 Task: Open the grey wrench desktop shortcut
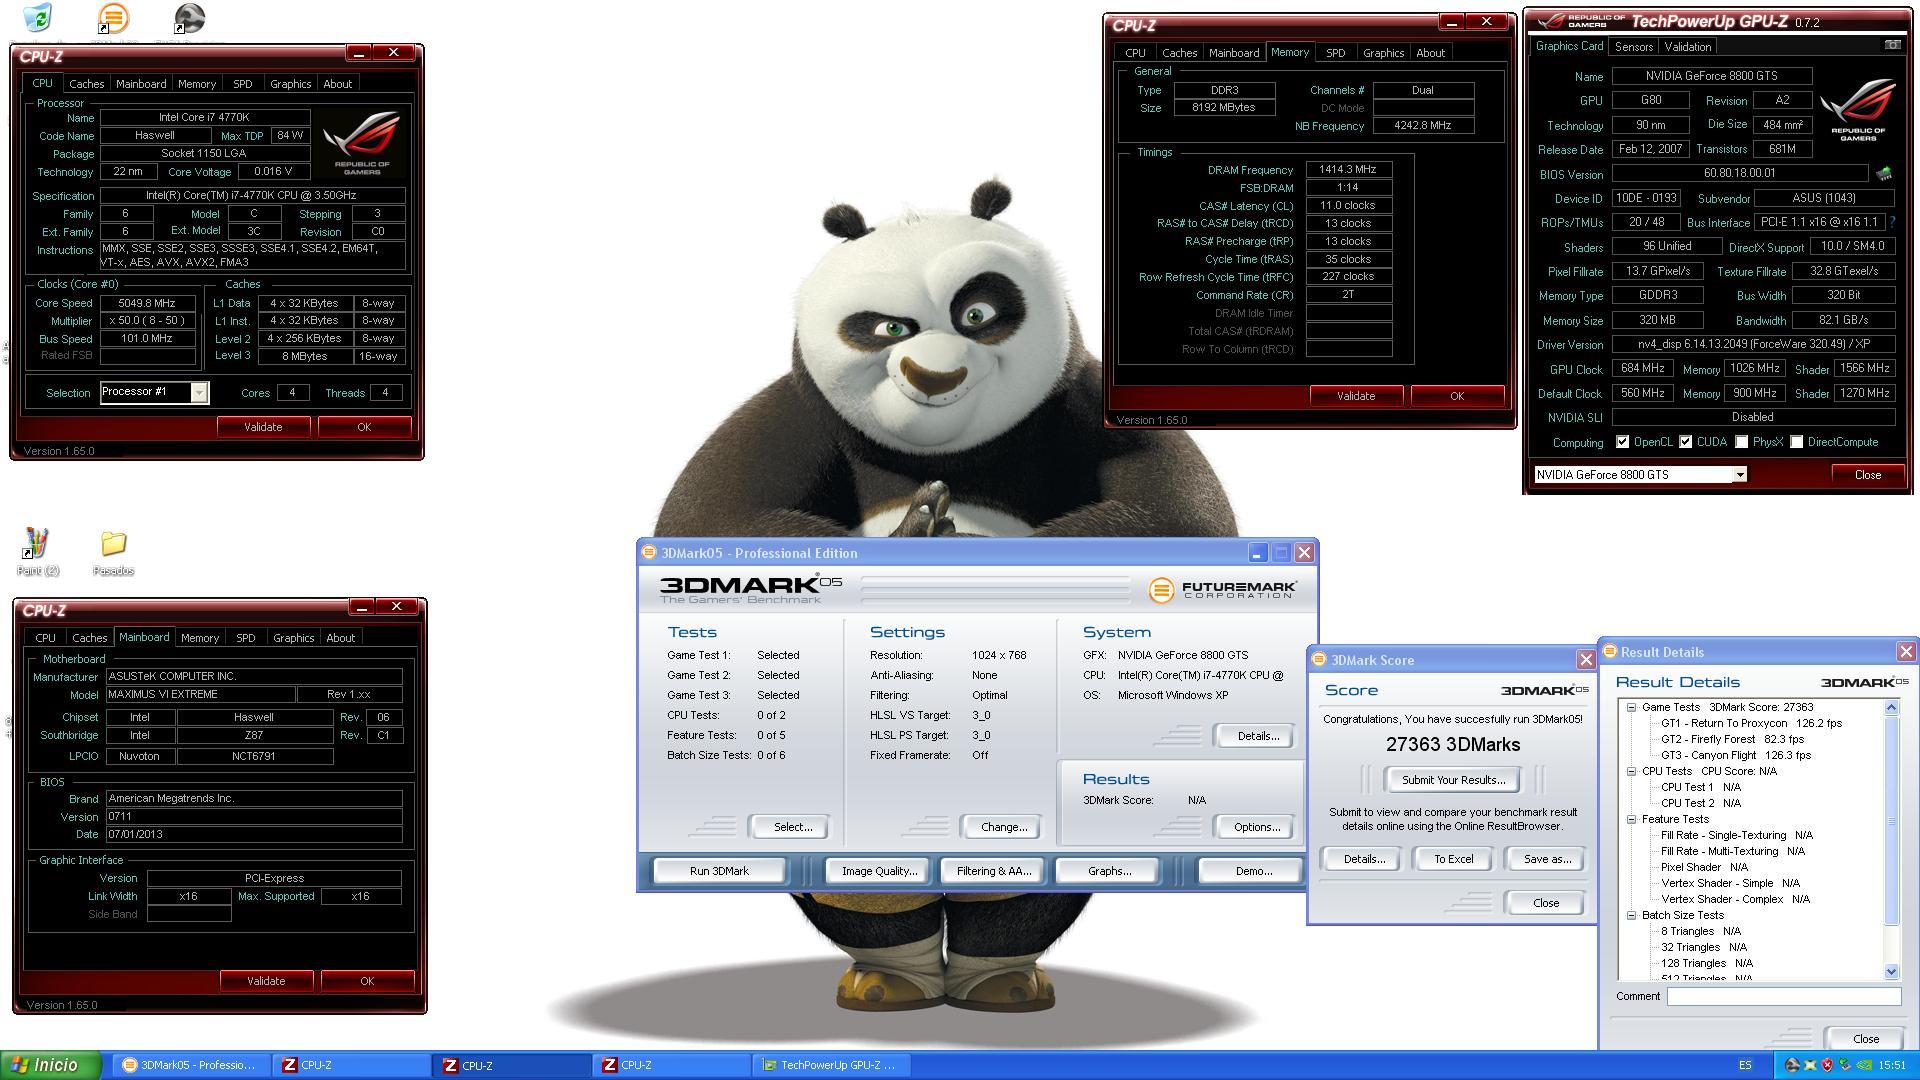189,18
